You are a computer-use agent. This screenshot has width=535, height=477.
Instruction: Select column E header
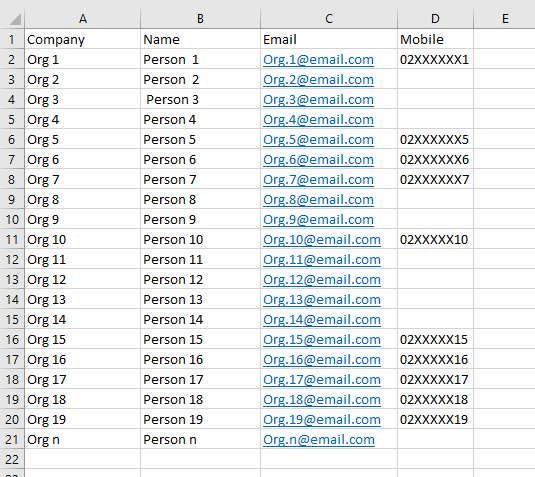[x=504, y=19]
